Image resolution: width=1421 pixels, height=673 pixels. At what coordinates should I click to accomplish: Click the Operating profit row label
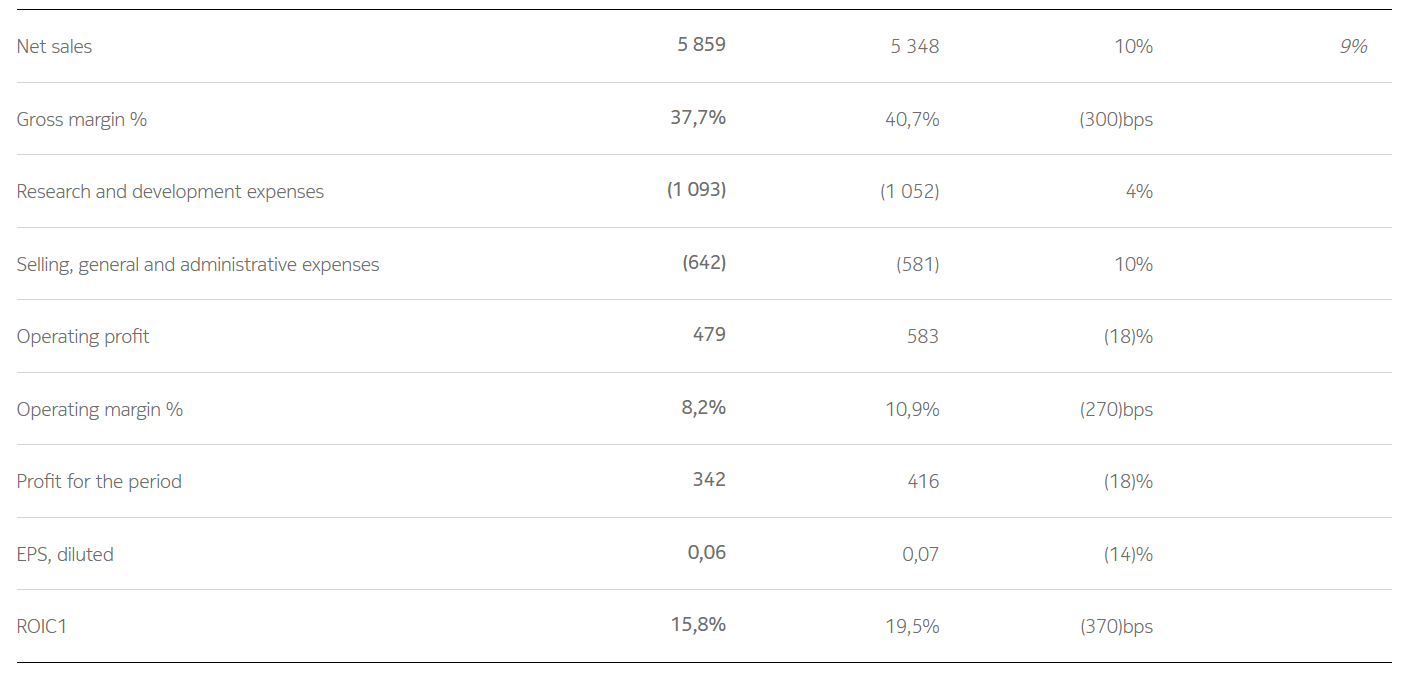coord(83,337)
